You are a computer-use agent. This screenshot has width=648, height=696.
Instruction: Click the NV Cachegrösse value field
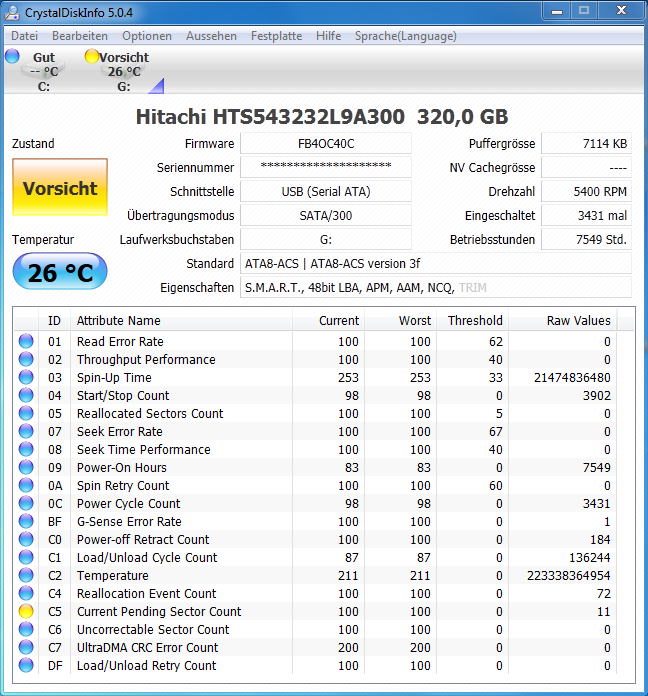(x=586, y=167)
